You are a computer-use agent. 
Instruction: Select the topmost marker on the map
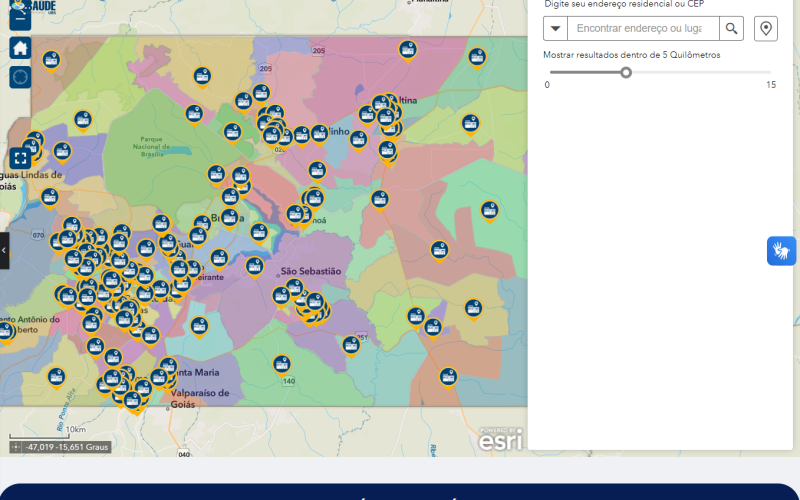(408, 49)
